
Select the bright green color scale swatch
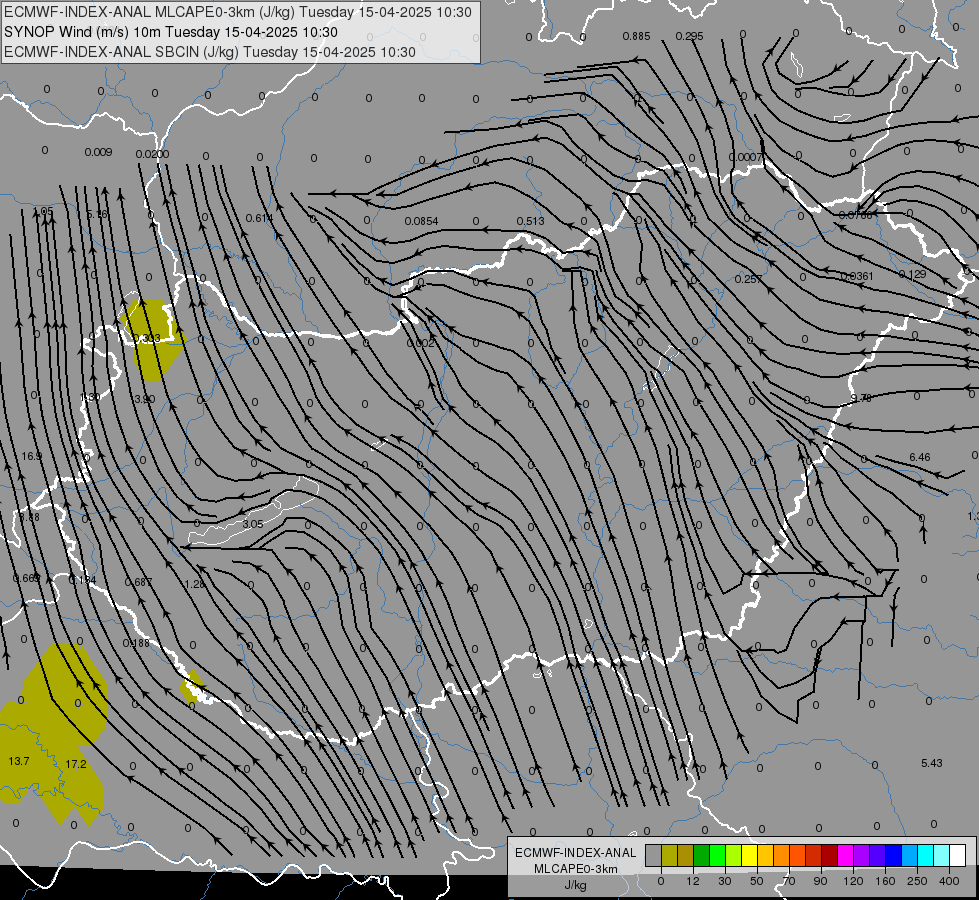717,855
